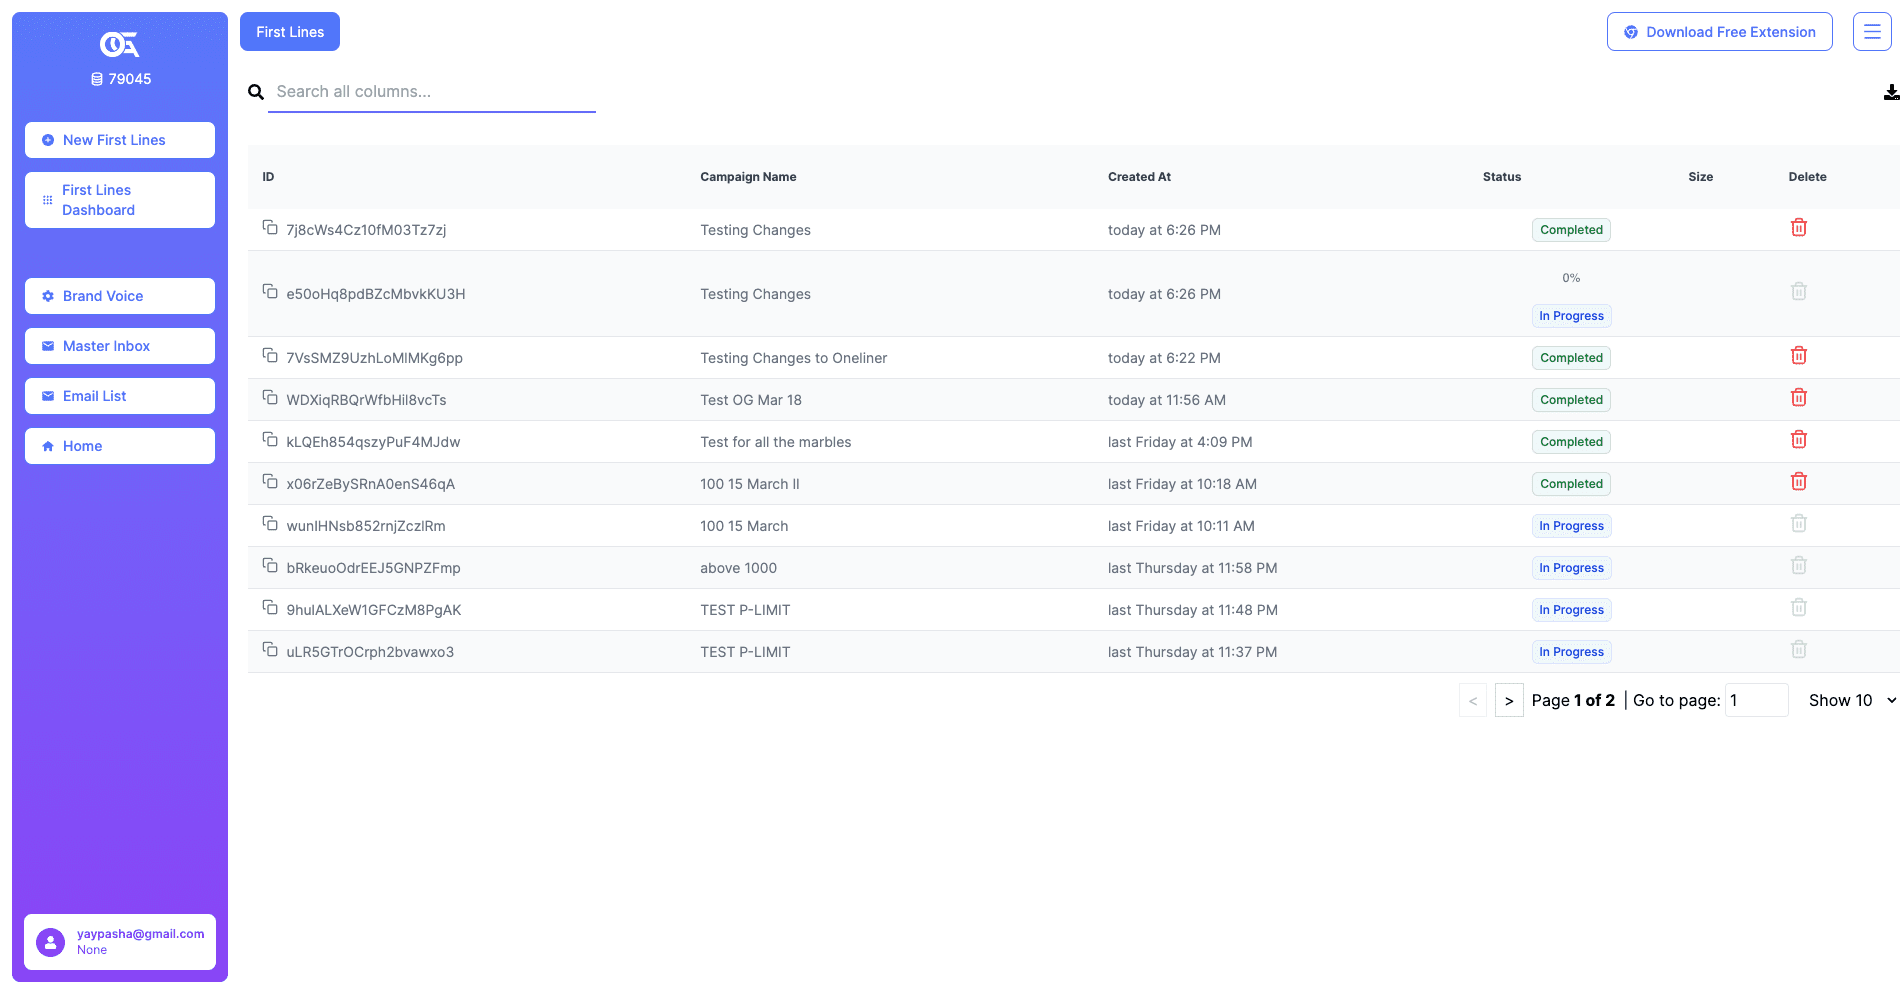Click Completed badge for 7j8cWs4Cz10fM03Tz7zj

1571,230
